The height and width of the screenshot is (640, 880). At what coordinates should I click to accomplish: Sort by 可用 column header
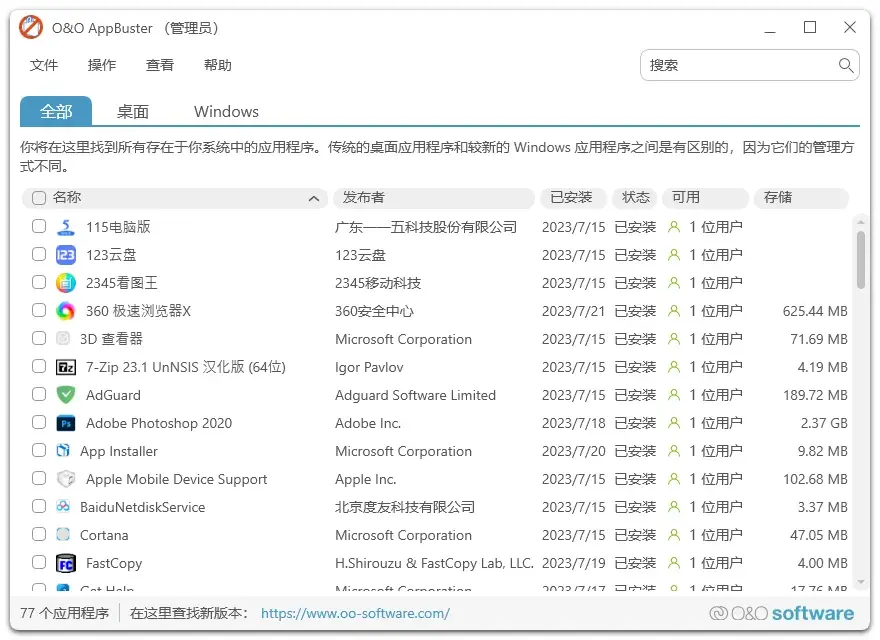point(705,198)
